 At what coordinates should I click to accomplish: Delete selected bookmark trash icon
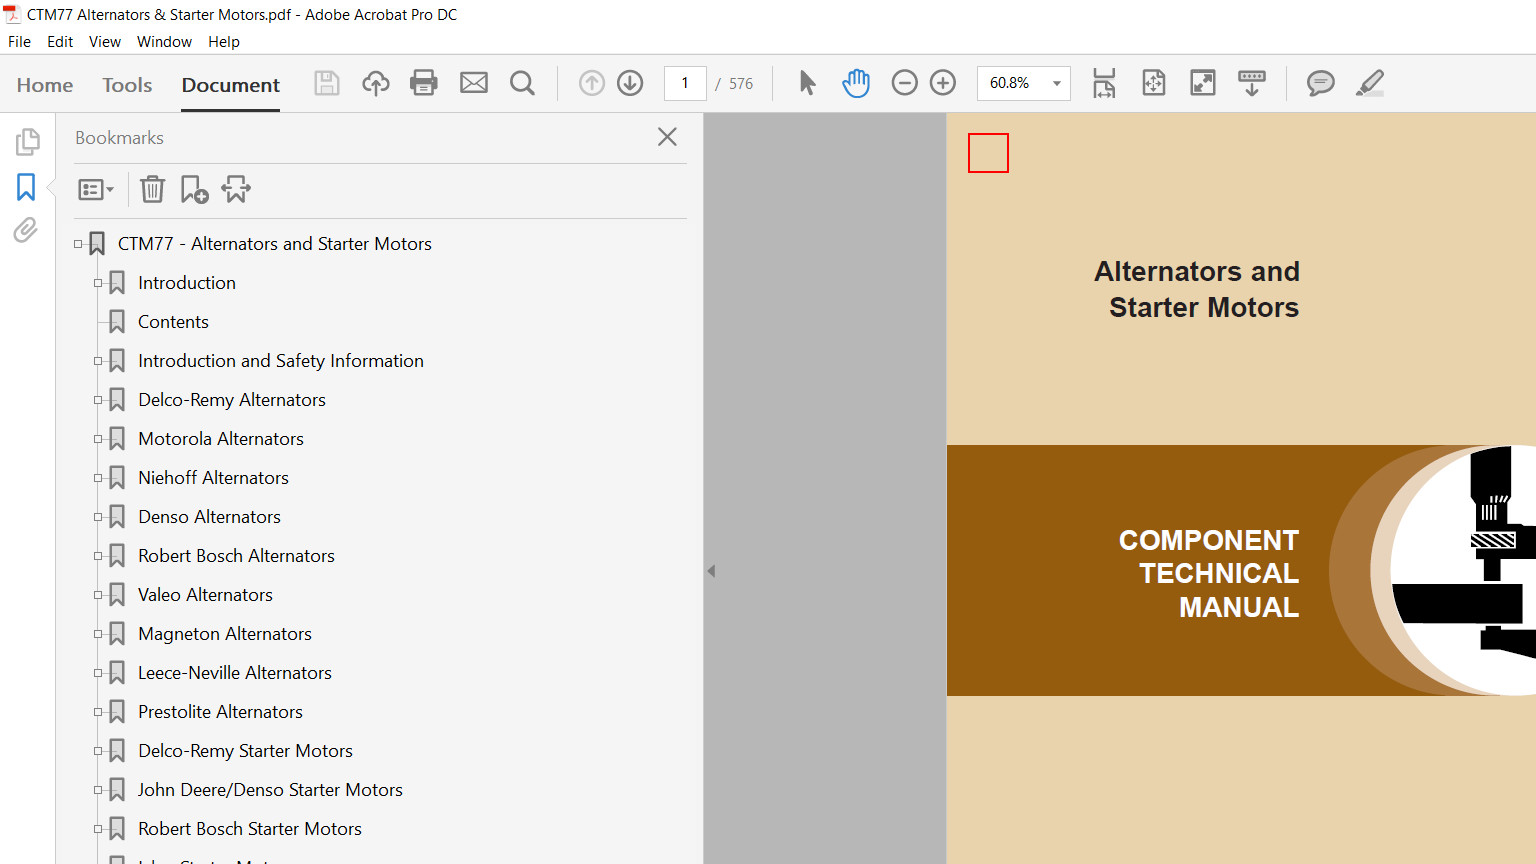pos(152,189)
